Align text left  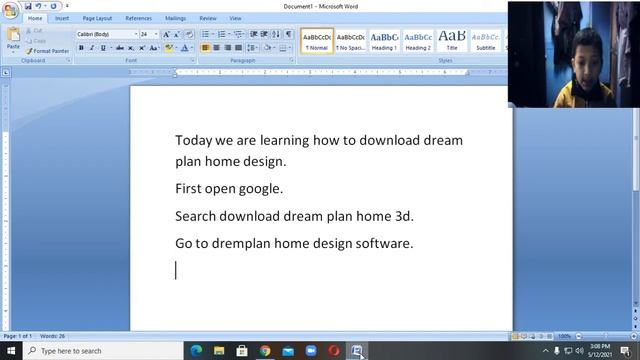[x=205, y=48]
